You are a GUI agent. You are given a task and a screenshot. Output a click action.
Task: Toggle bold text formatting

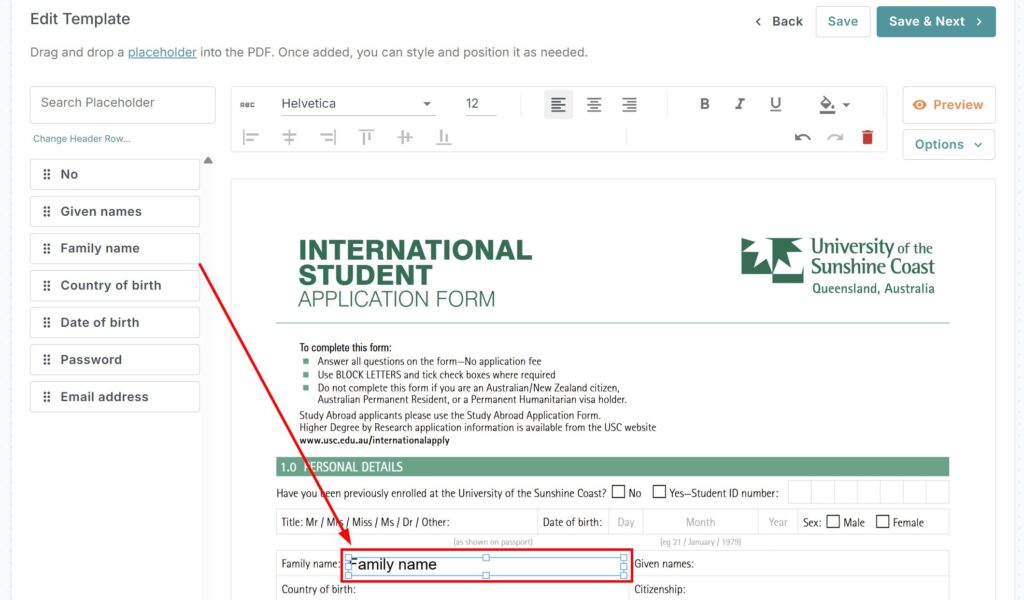[x=705, y=104]
